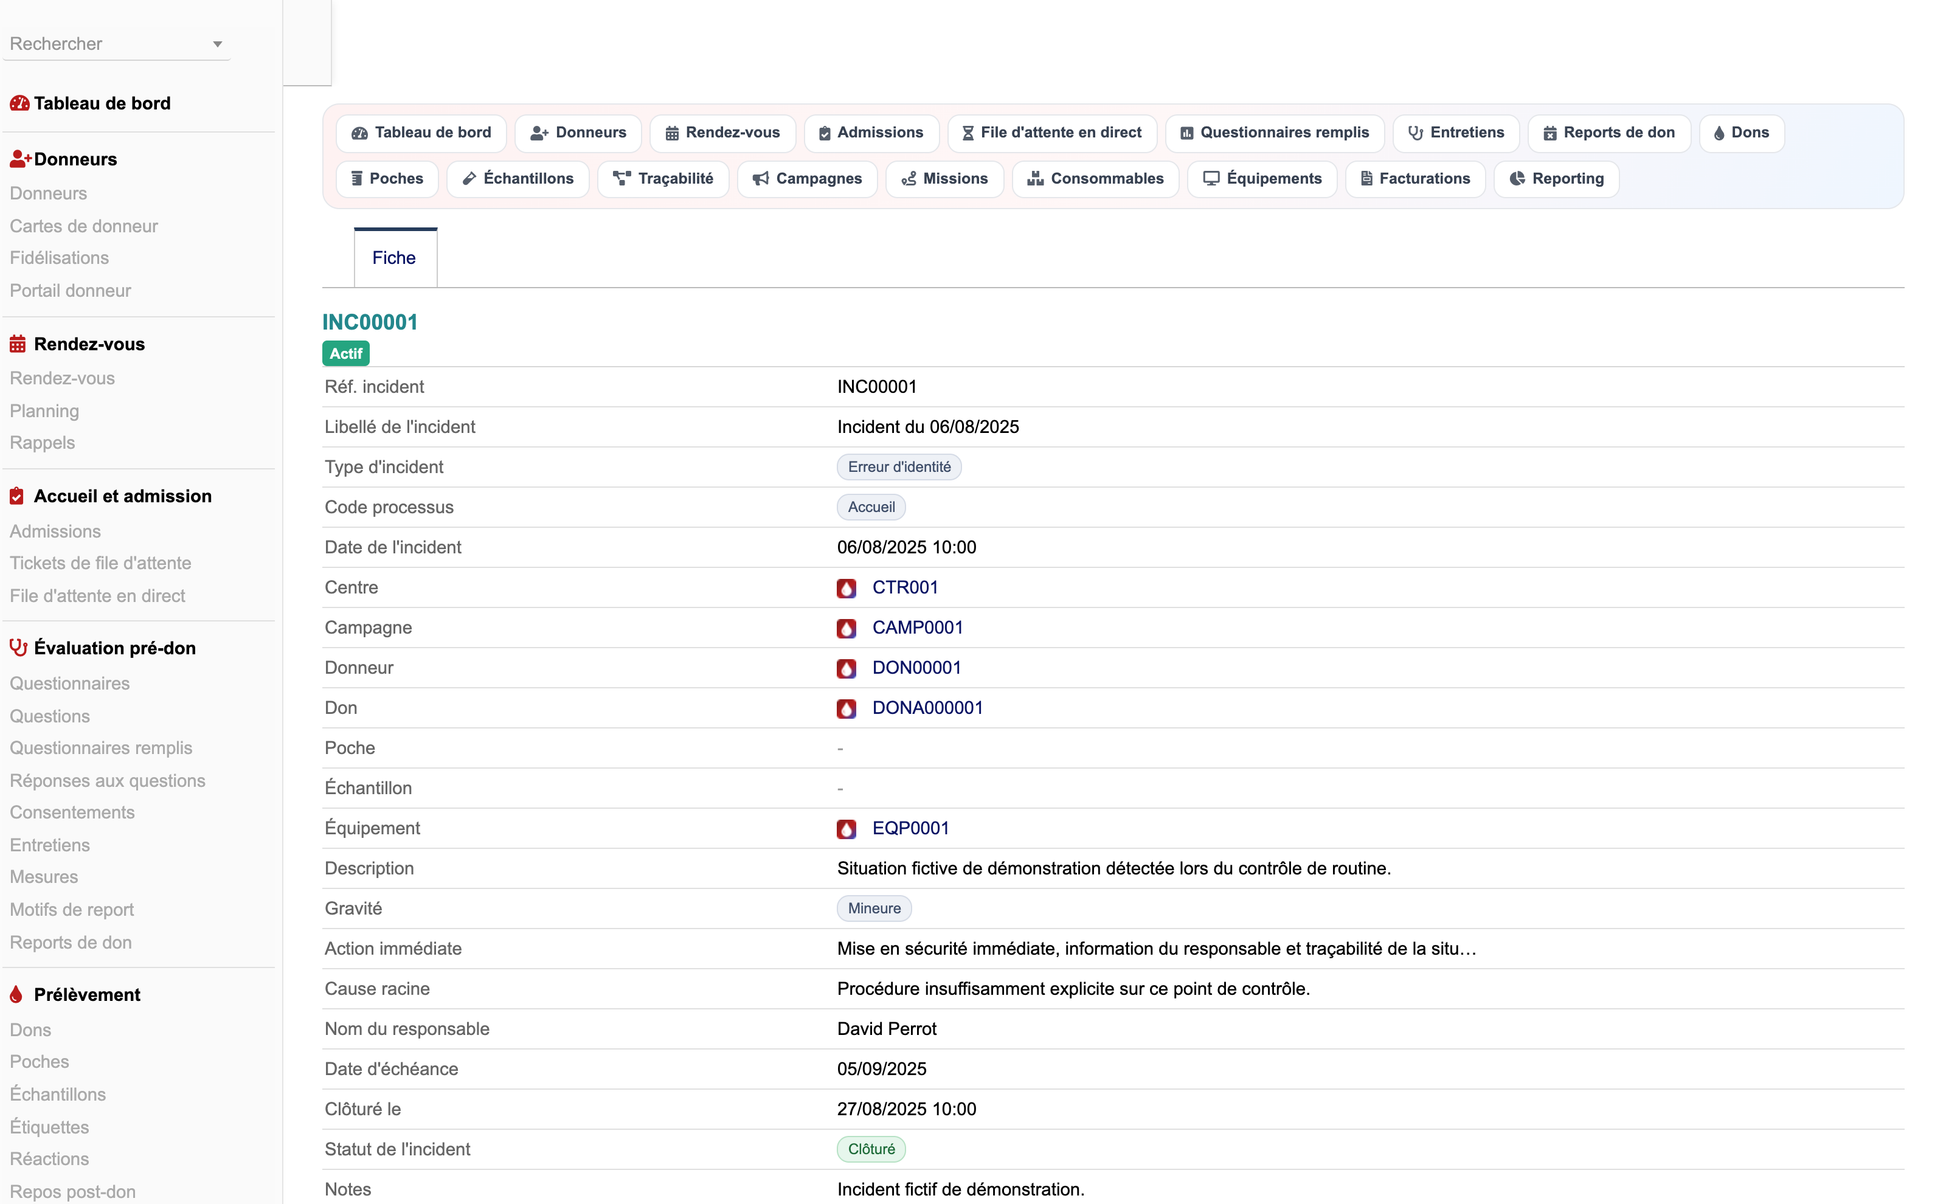Open Entretiens from the top toolbar

(1456, 133)
